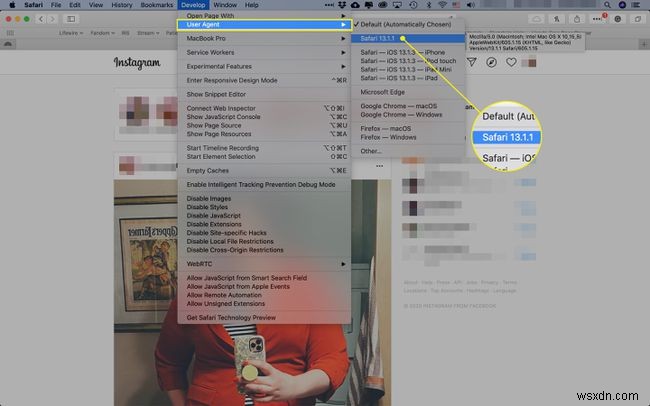Select Google Chrome macOS user agent
This screenshot has height=406, width=650.
tap(408, 106)
